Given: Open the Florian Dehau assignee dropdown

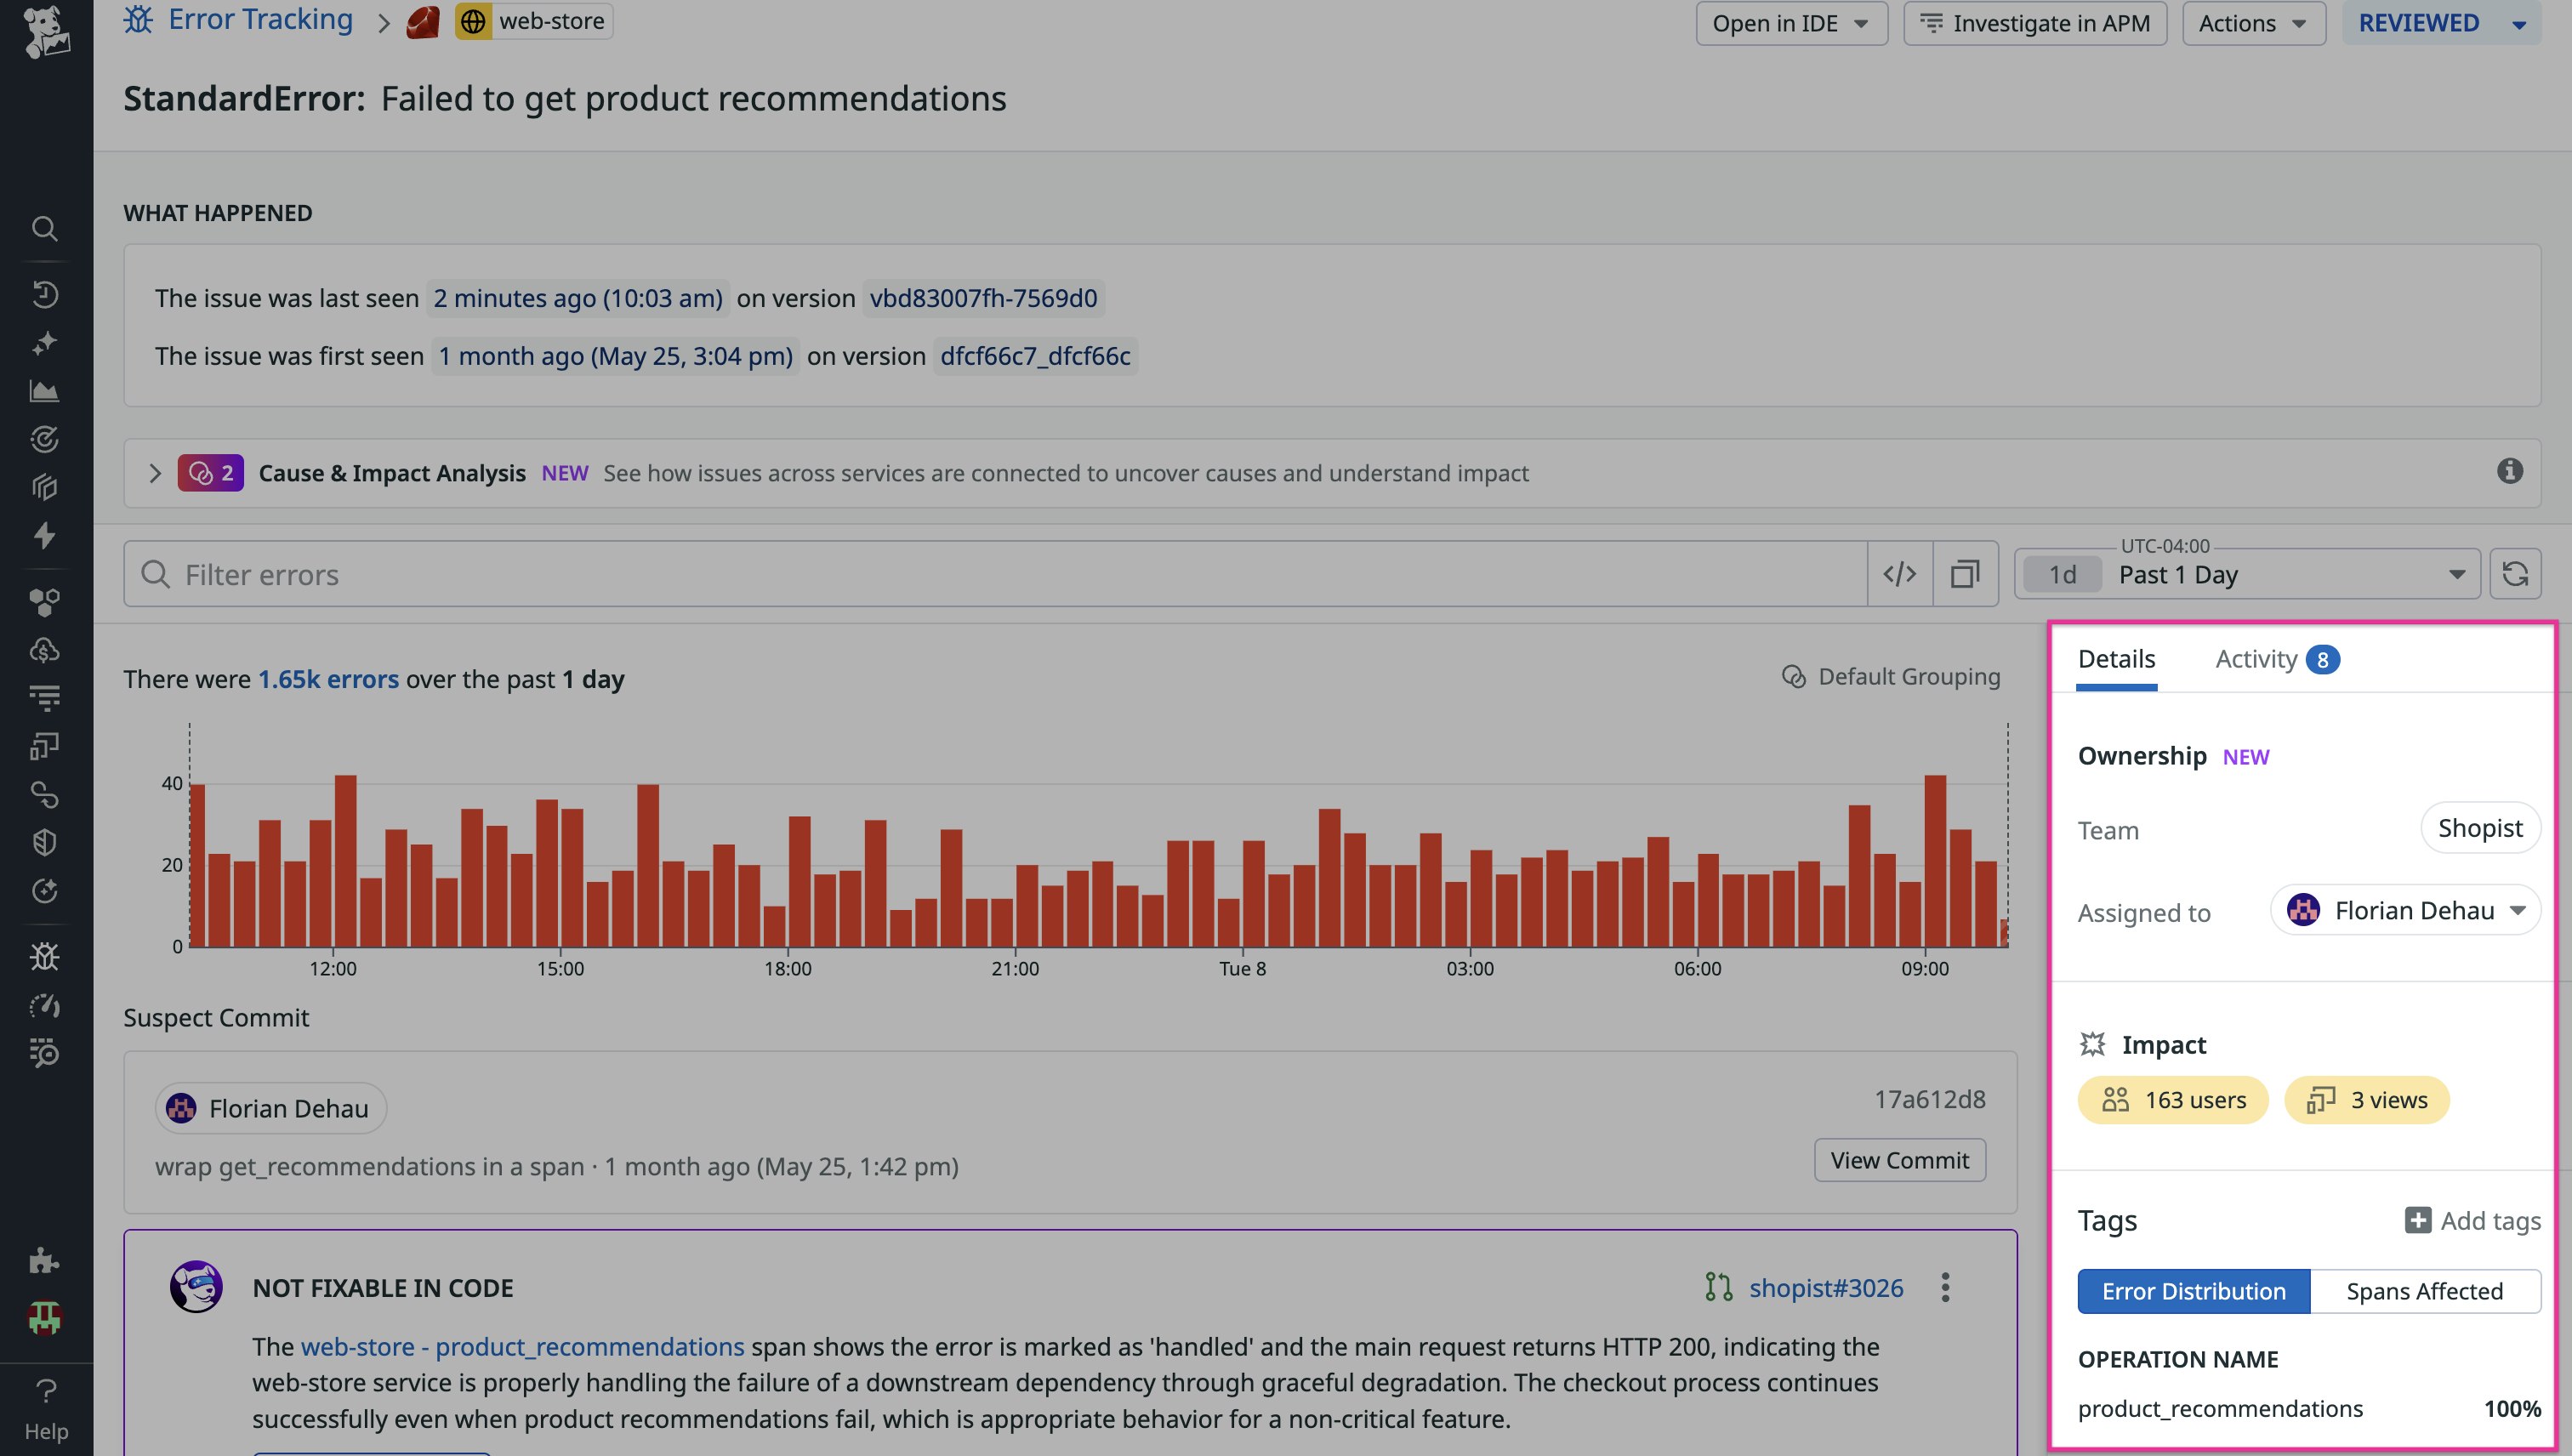Looking at the screenshot, I should coord(2405,910).
